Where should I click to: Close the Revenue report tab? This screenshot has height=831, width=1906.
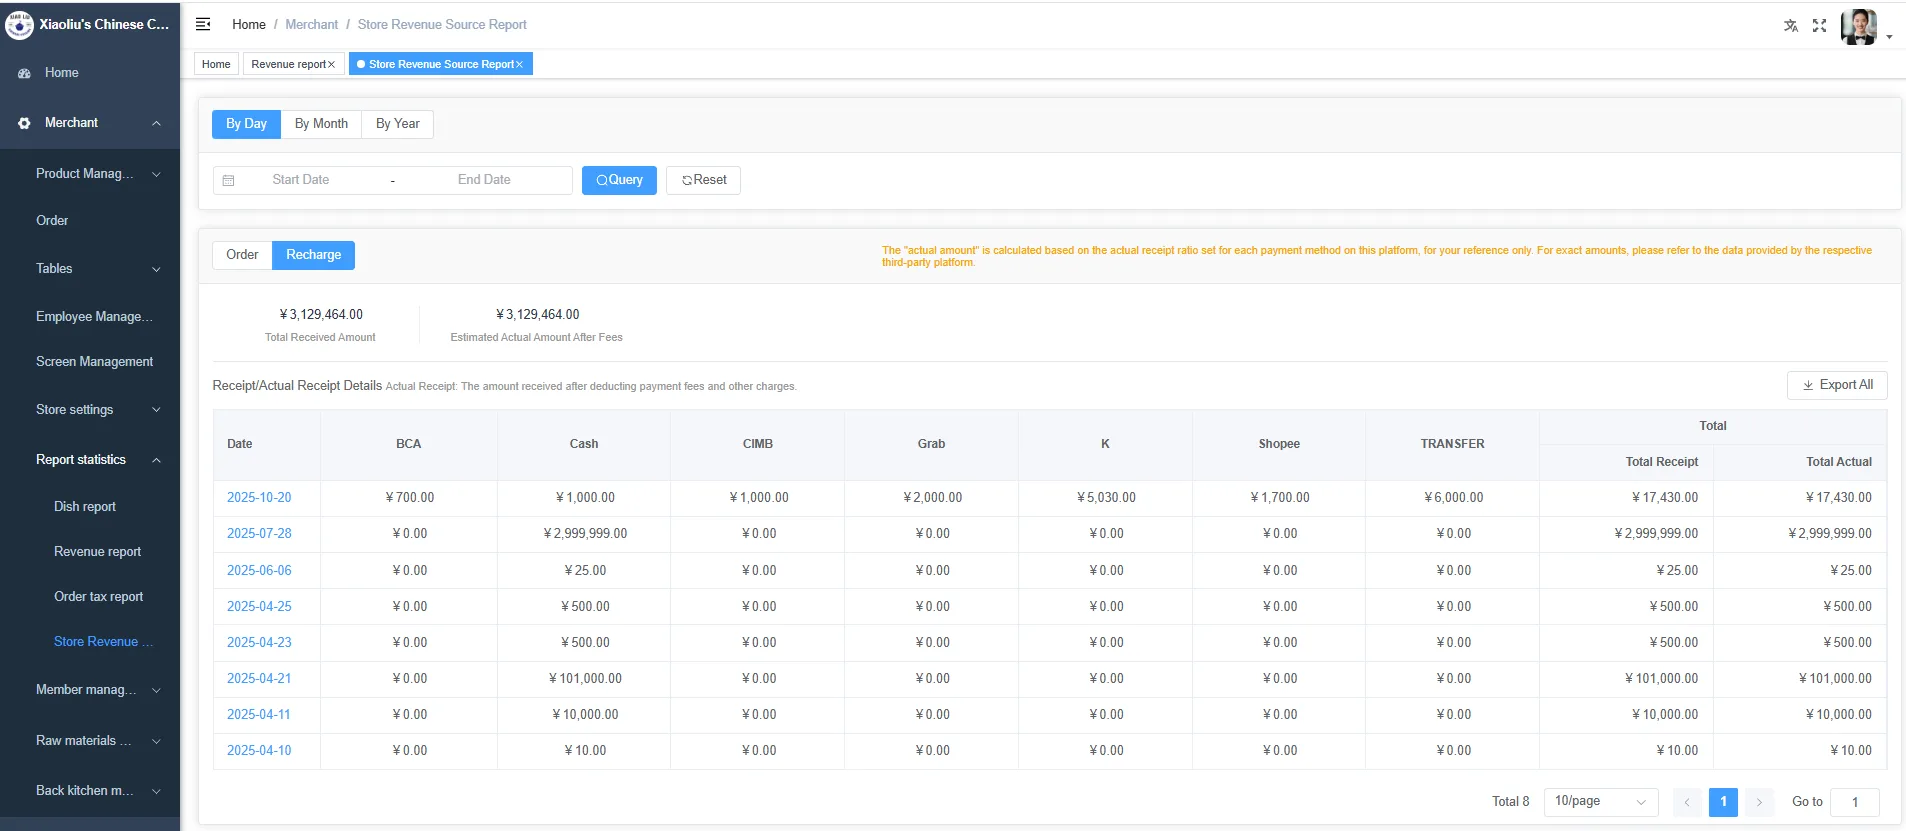[331, 64]
